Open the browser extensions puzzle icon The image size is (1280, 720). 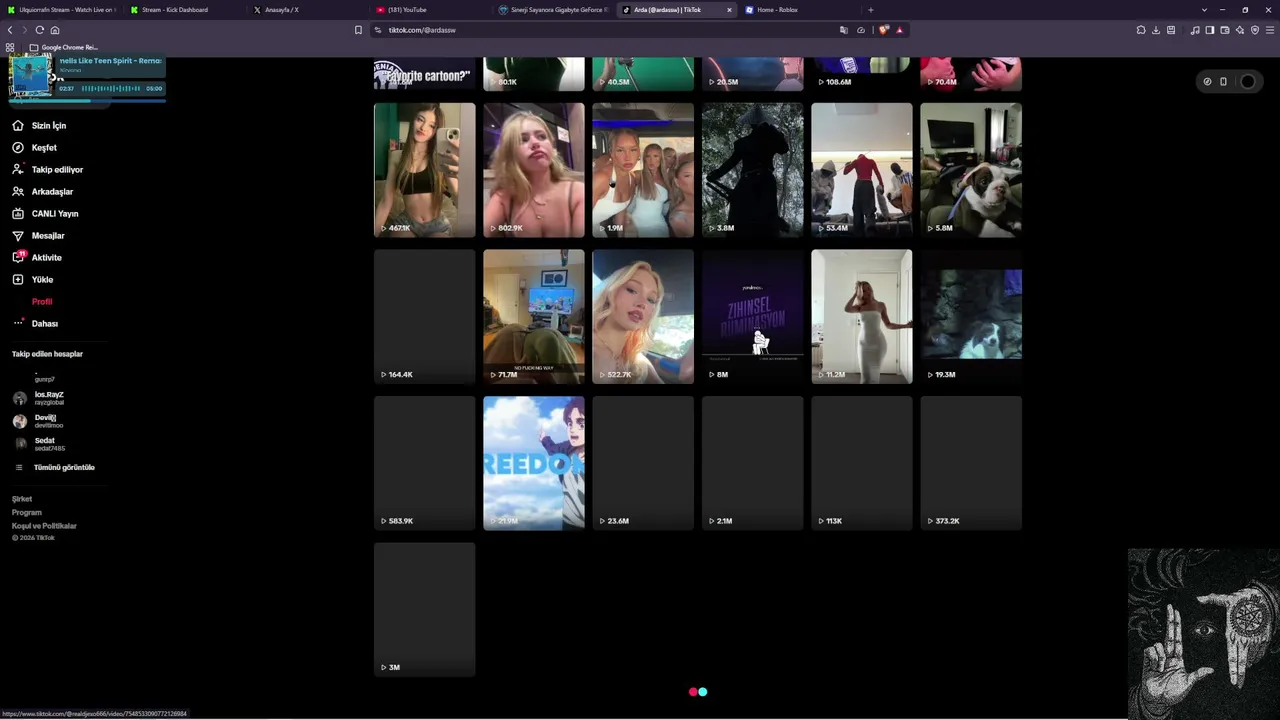tap(1141, 30)
